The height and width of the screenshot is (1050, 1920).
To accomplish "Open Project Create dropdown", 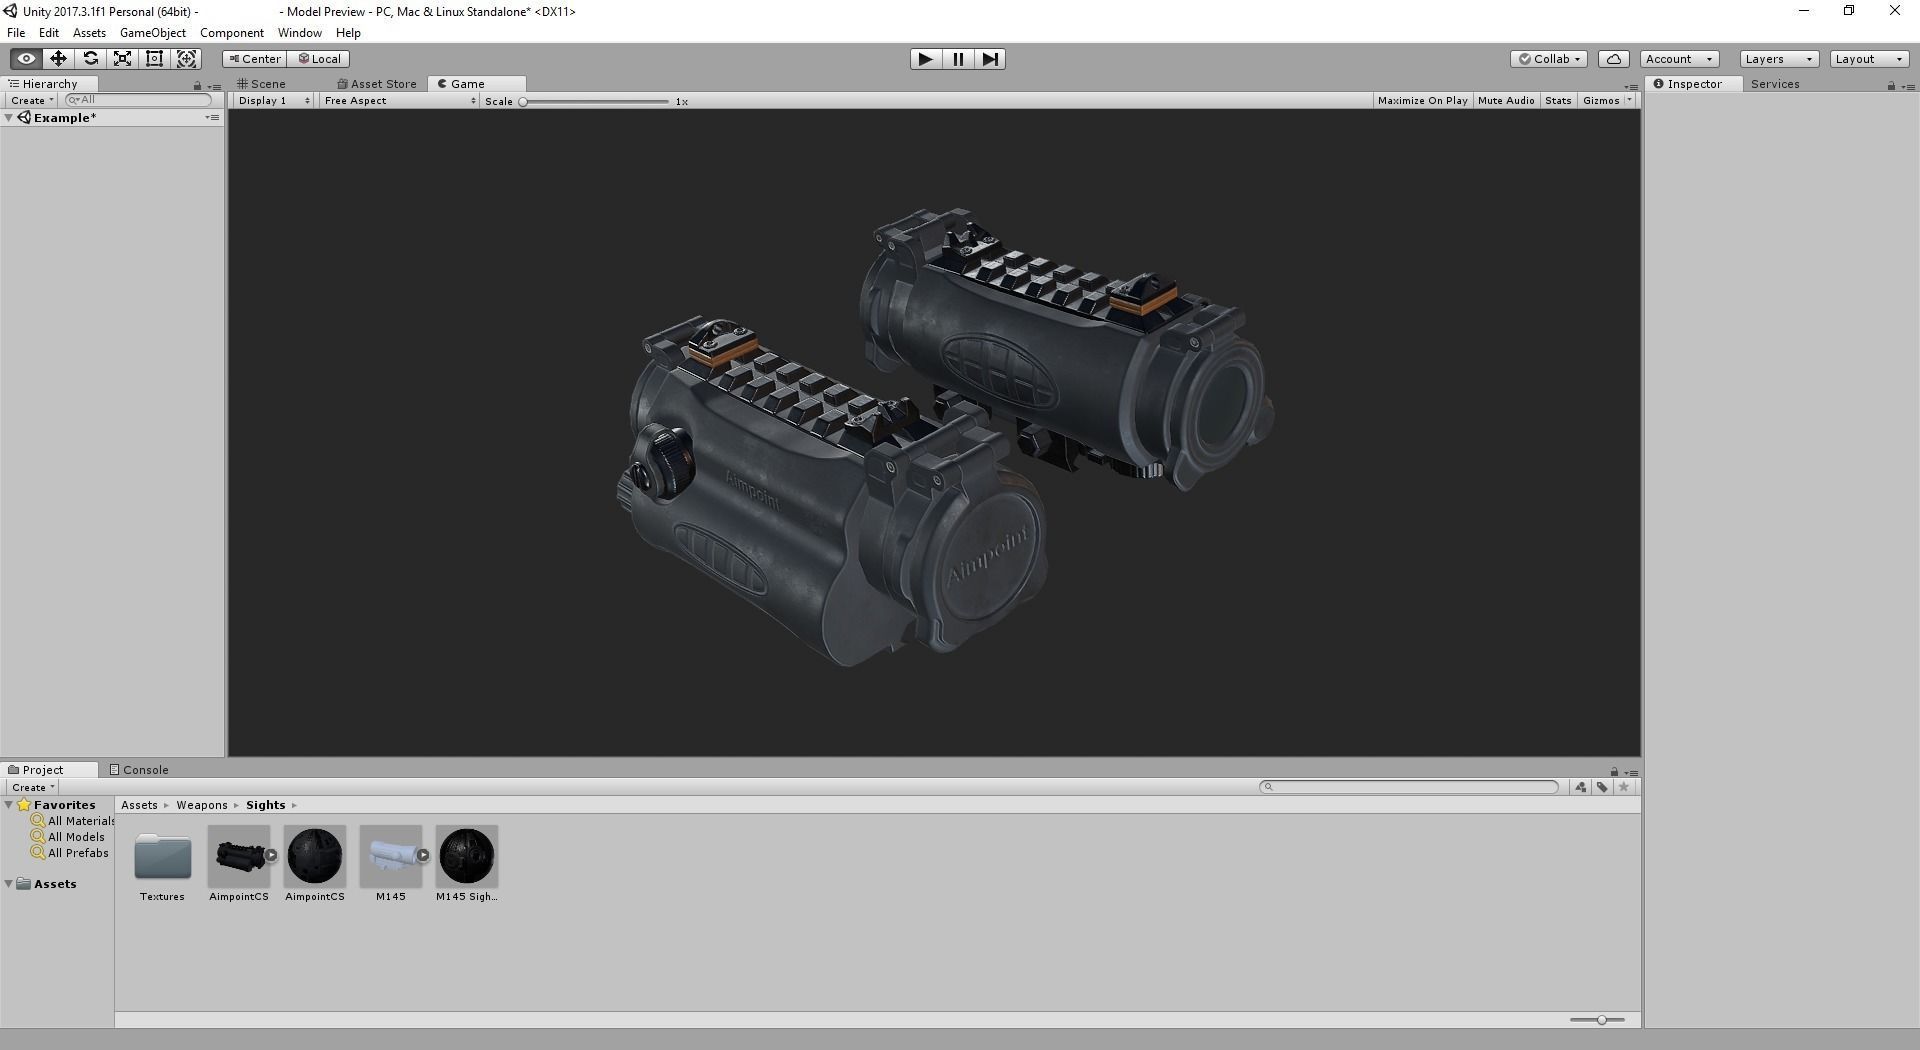I will pyautogui.click(x=32, y=788).
